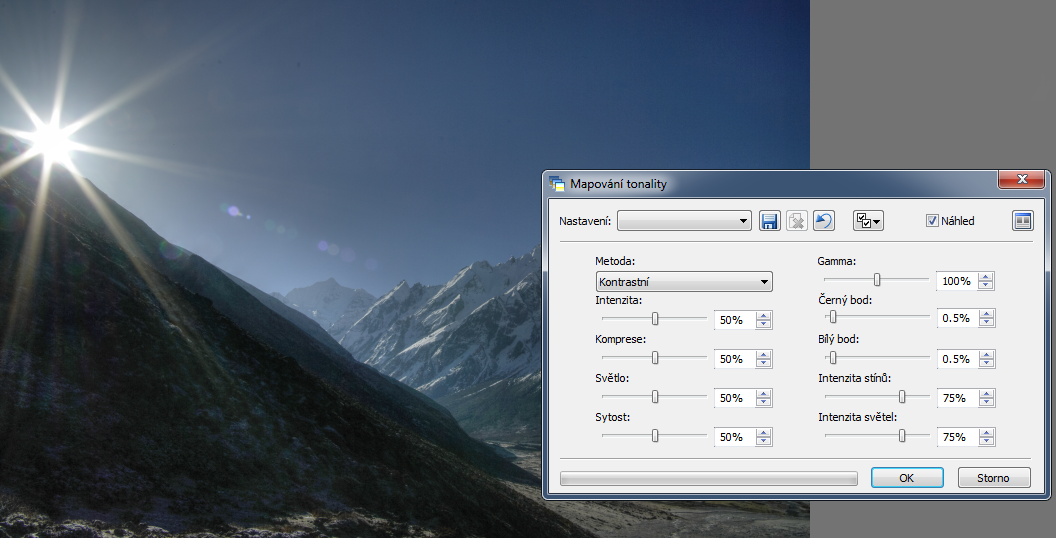Cancel the dialog with Storno

[993, 478]
